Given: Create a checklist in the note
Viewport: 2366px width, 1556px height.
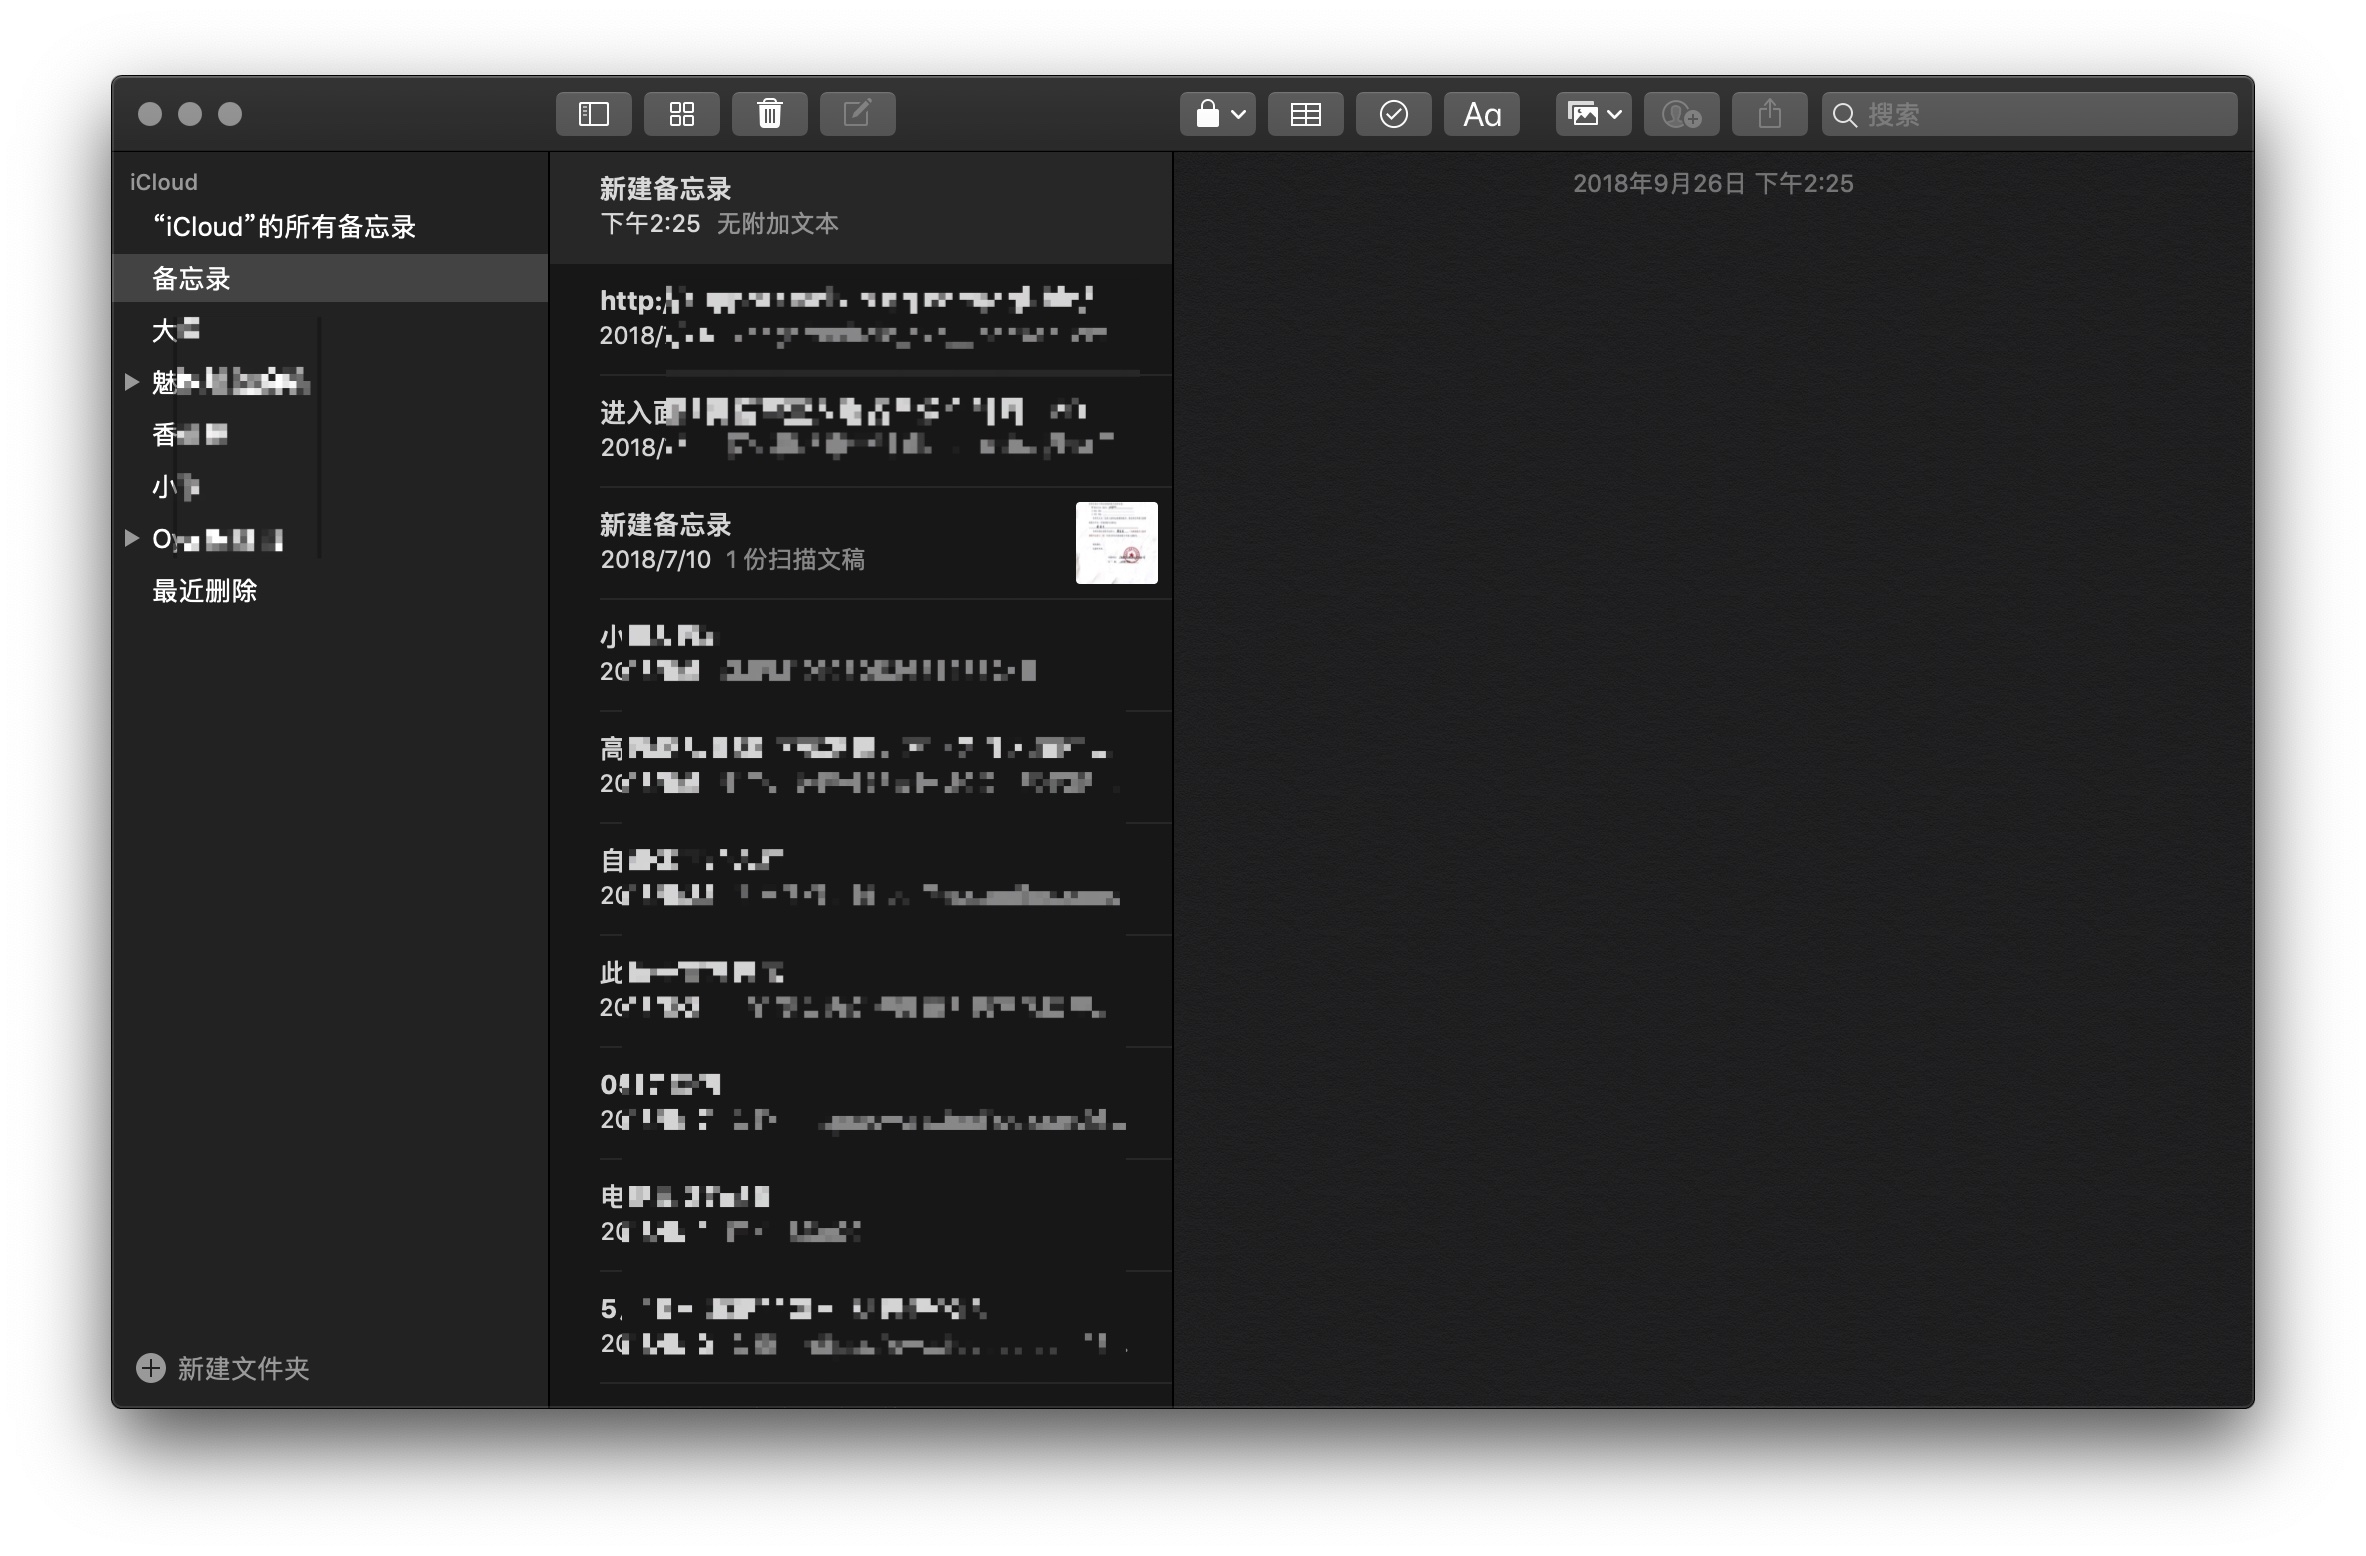Looking at the screenshot, I should point(1393,113).
